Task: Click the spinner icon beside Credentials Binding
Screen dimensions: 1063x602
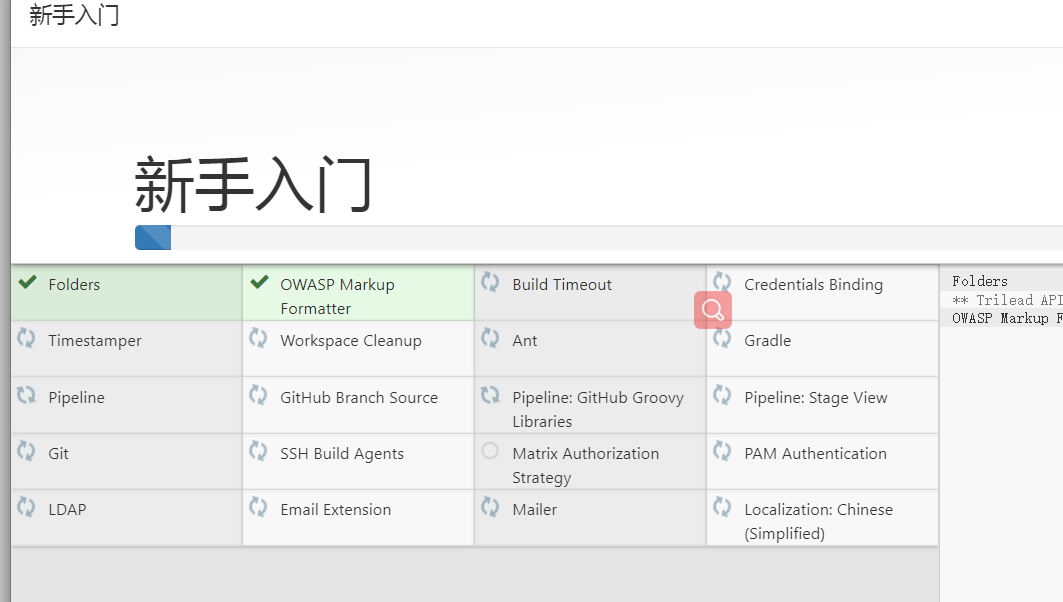Action: [722, 283]
